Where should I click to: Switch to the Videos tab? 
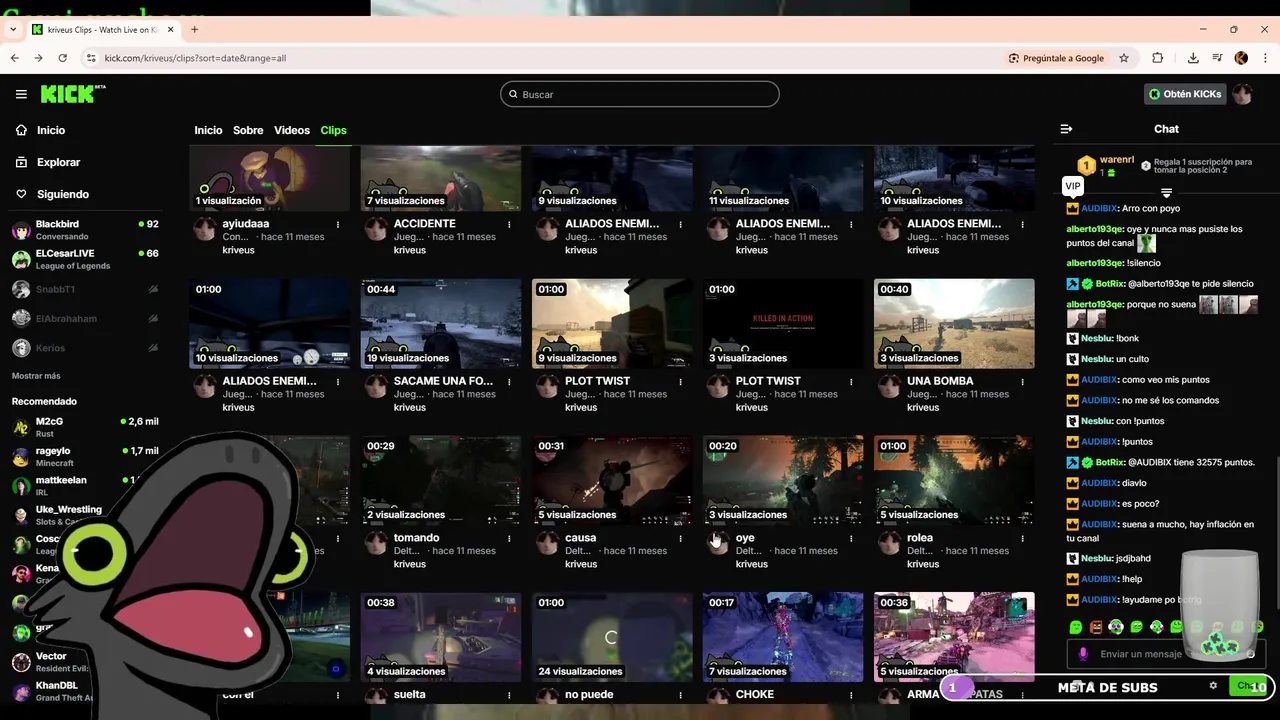pyautogui.click(x=292, y=130)
